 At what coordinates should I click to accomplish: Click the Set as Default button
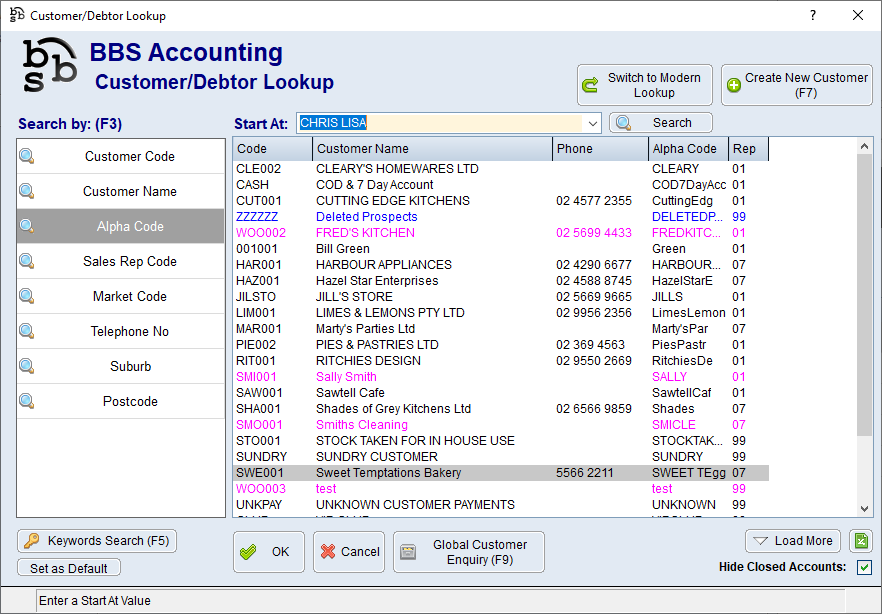coord(69,568)
